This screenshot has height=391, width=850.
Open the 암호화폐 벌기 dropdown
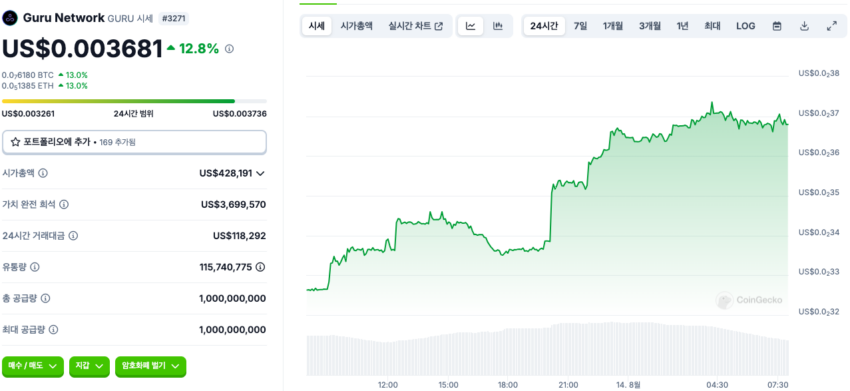pos(150,366)
